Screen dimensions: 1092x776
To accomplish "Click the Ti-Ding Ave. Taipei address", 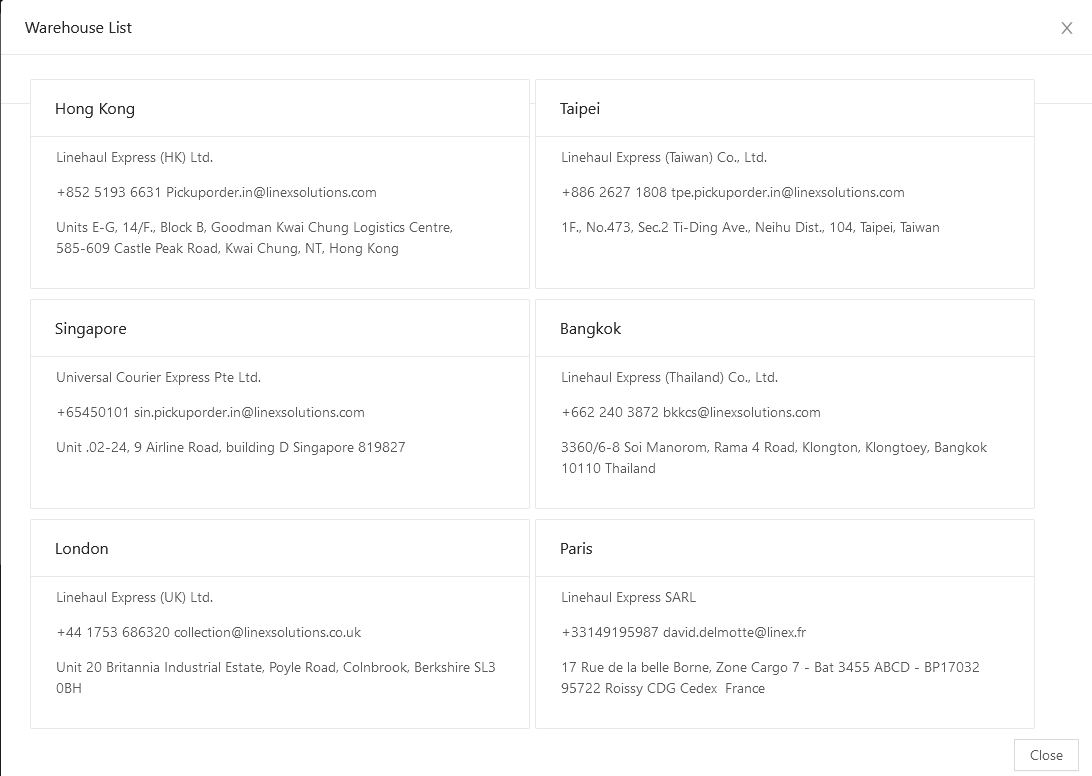I will 750,227.
